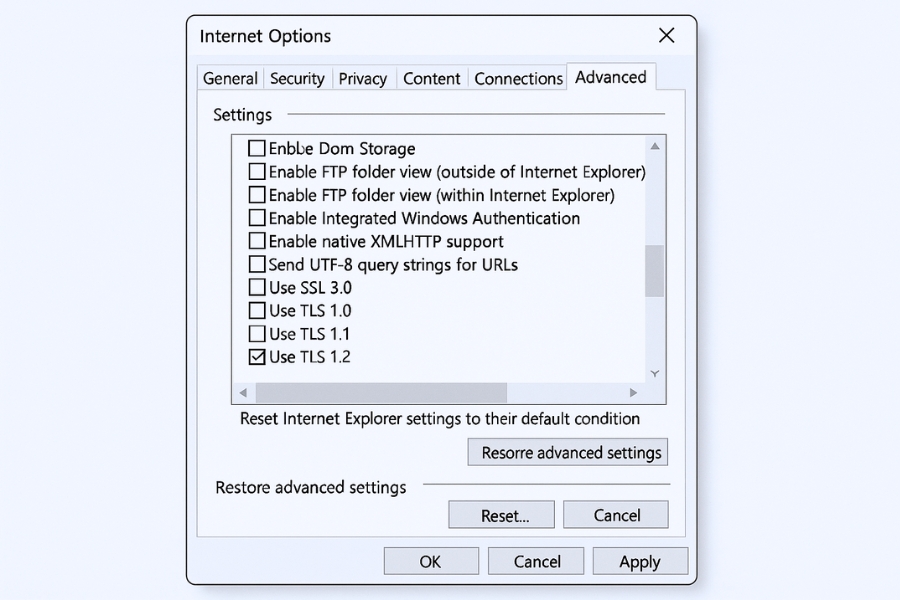This screenshot has width=900, height=600.
Task: Toggle Send UTF-8 query strings option
Action: [257, 265]
